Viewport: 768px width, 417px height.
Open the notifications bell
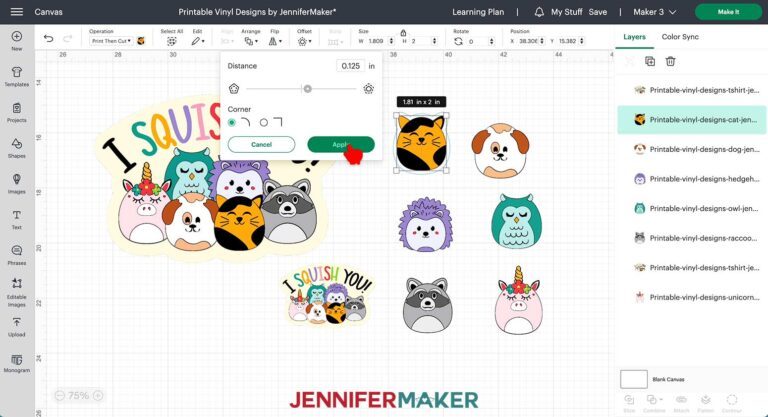pos(539,12)
